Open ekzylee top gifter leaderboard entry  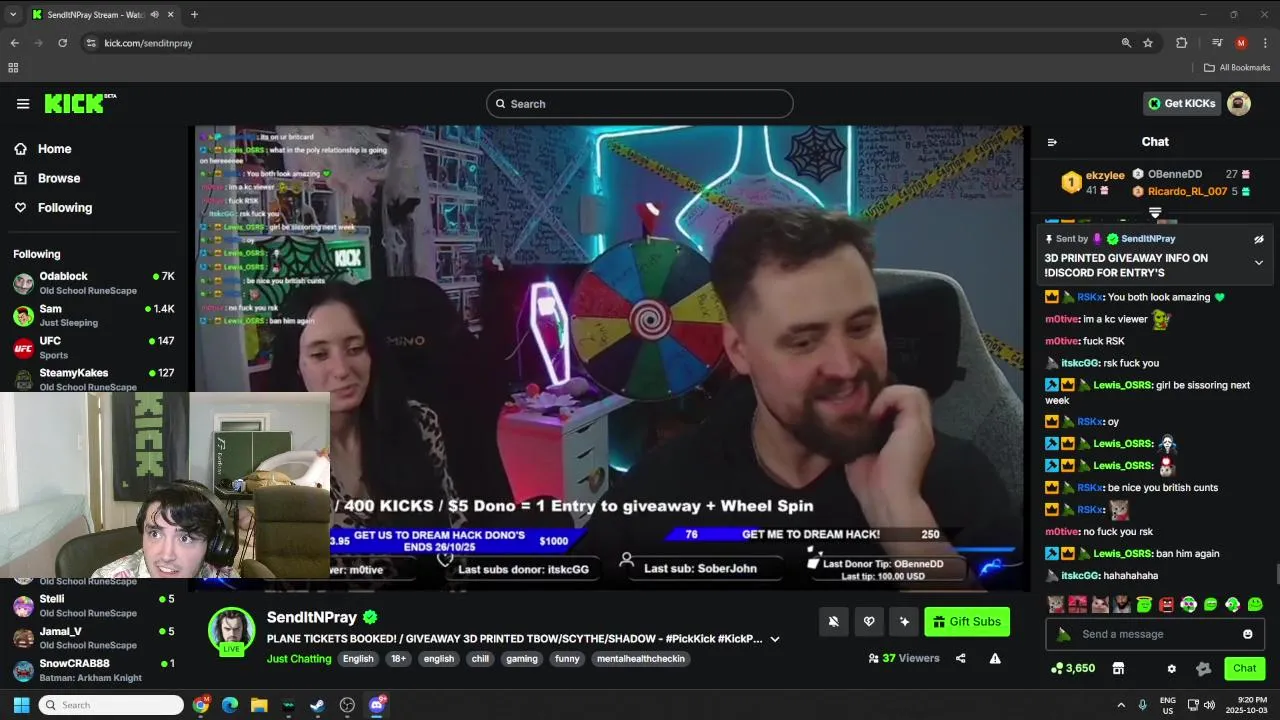(x=1092, y=181)
